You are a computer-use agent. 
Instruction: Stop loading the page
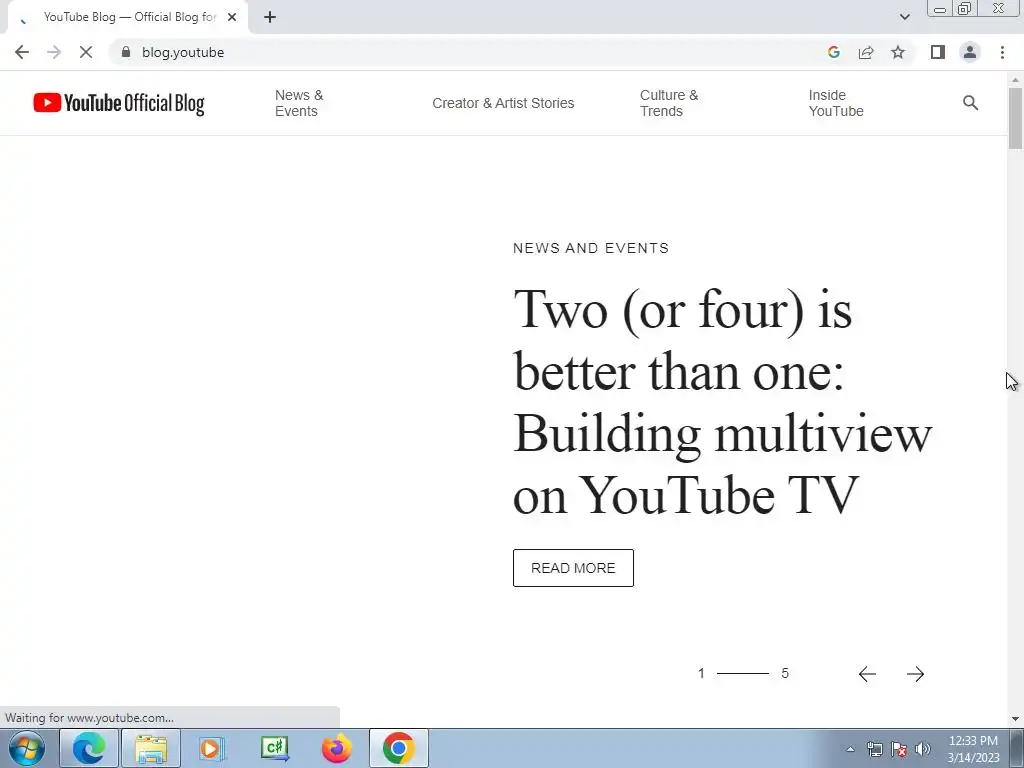point(86,52)
